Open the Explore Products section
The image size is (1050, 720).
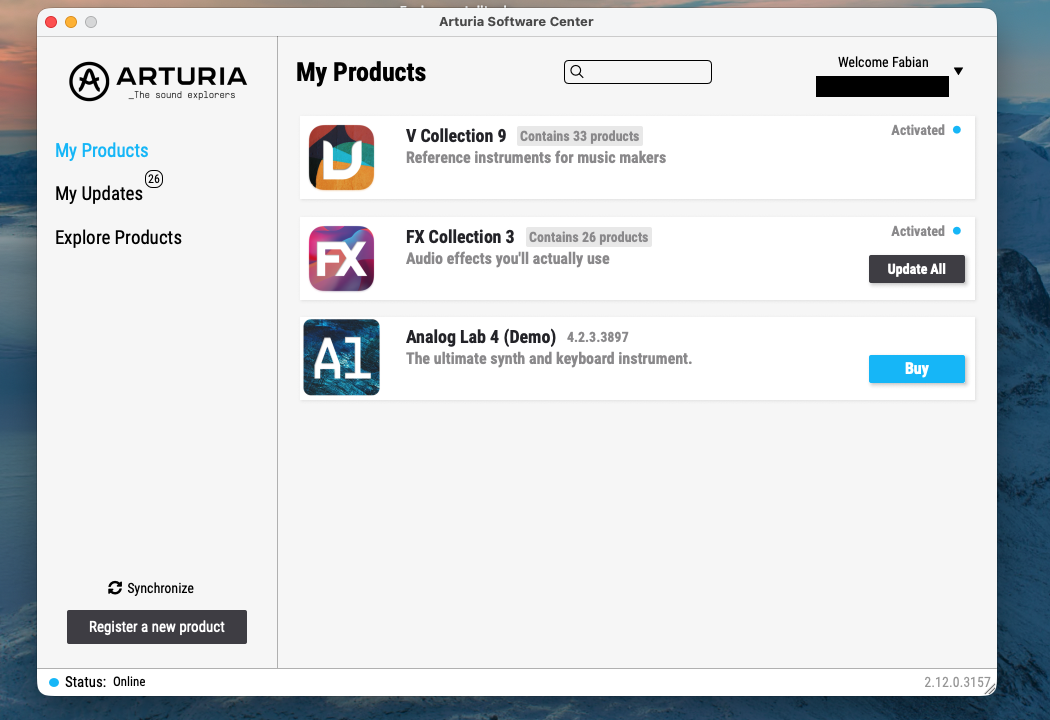click(117, 237)
